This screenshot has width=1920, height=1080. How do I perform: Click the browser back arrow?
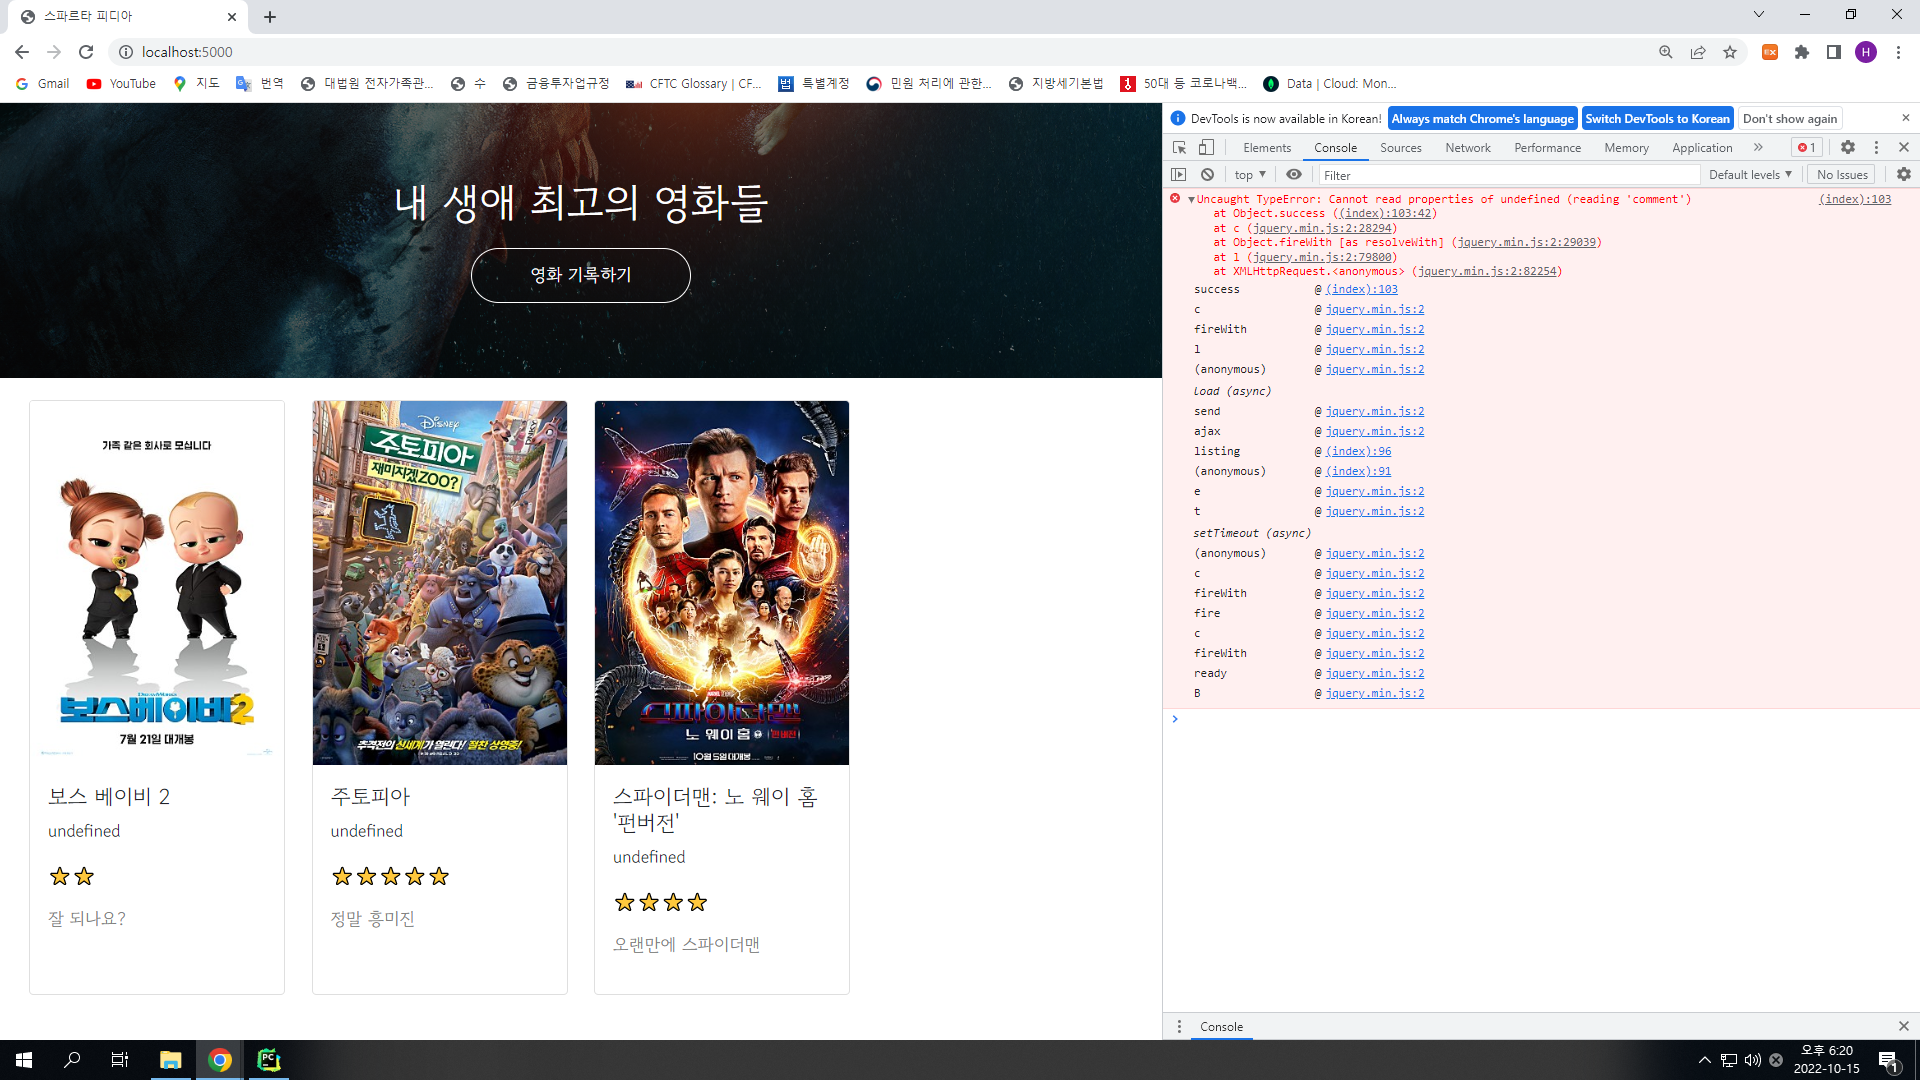[22, 52]
